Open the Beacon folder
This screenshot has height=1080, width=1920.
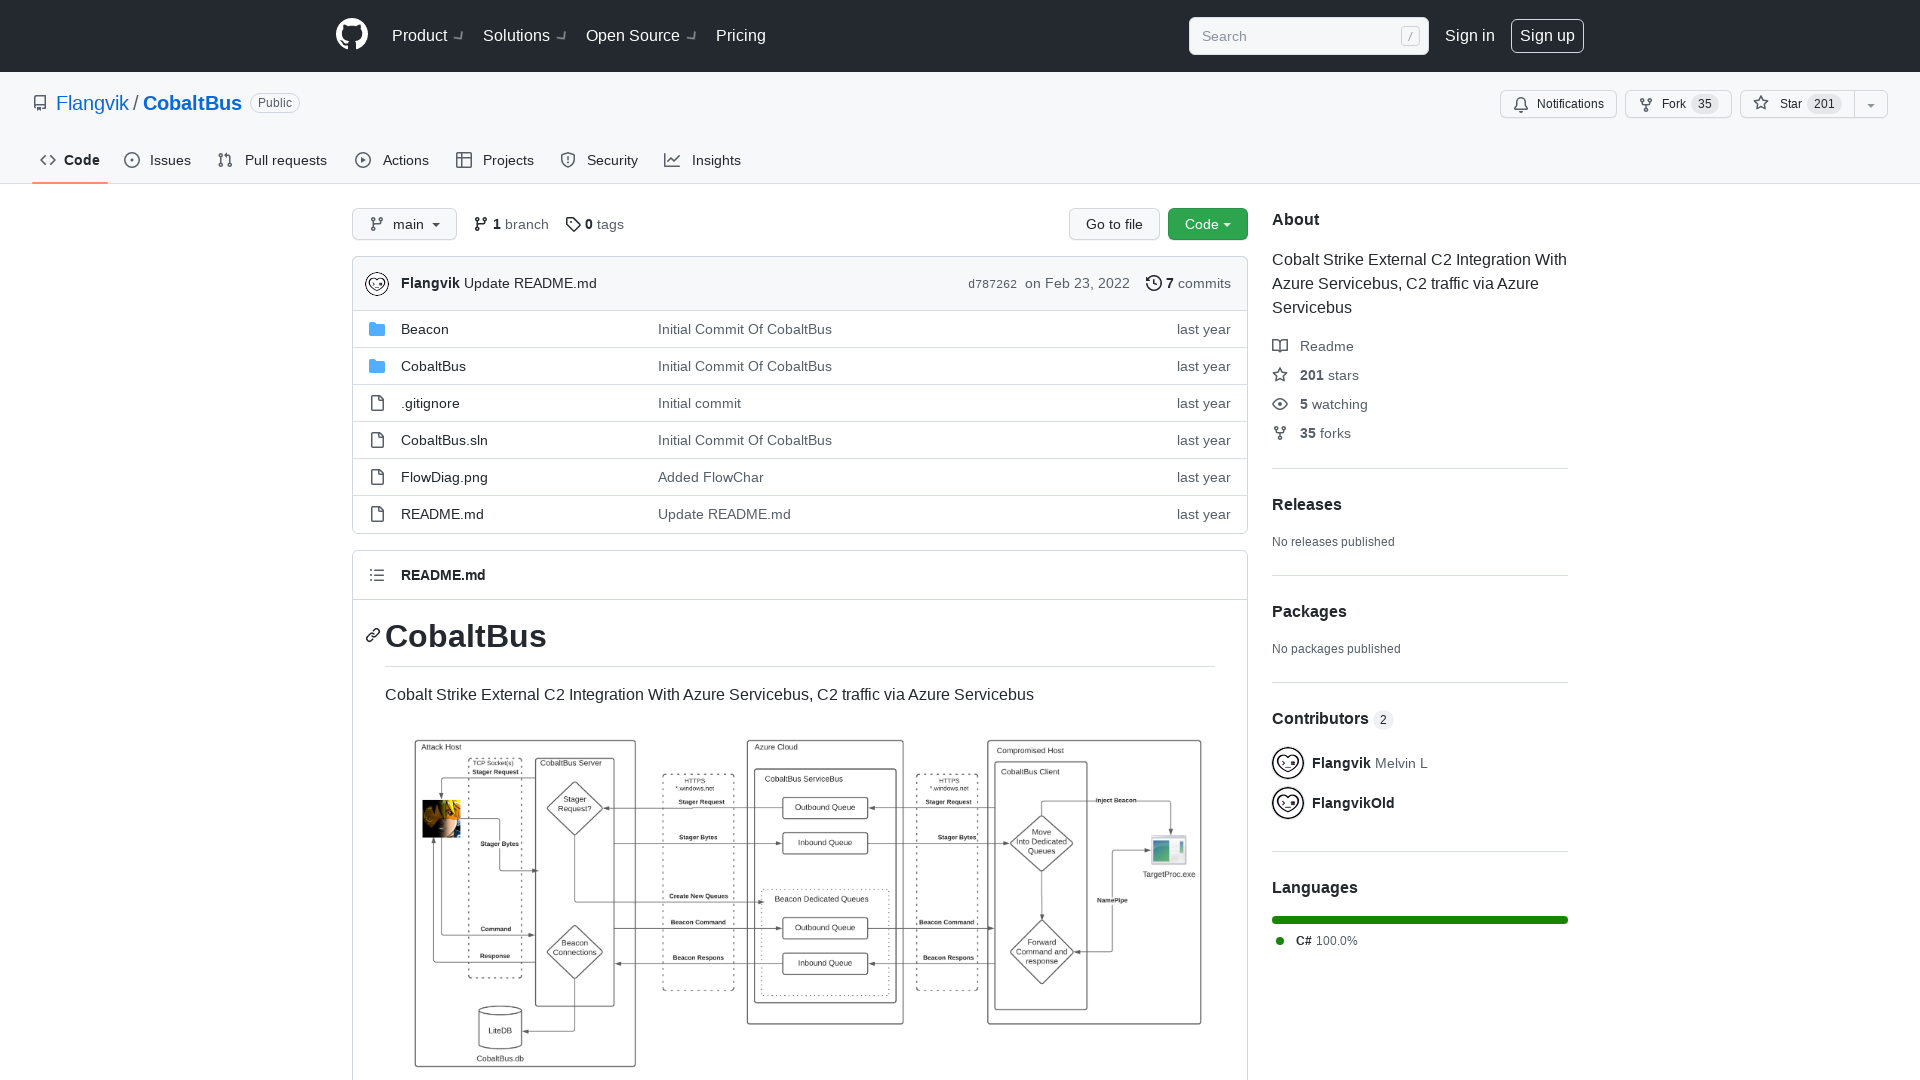click(x=424, y=329)
